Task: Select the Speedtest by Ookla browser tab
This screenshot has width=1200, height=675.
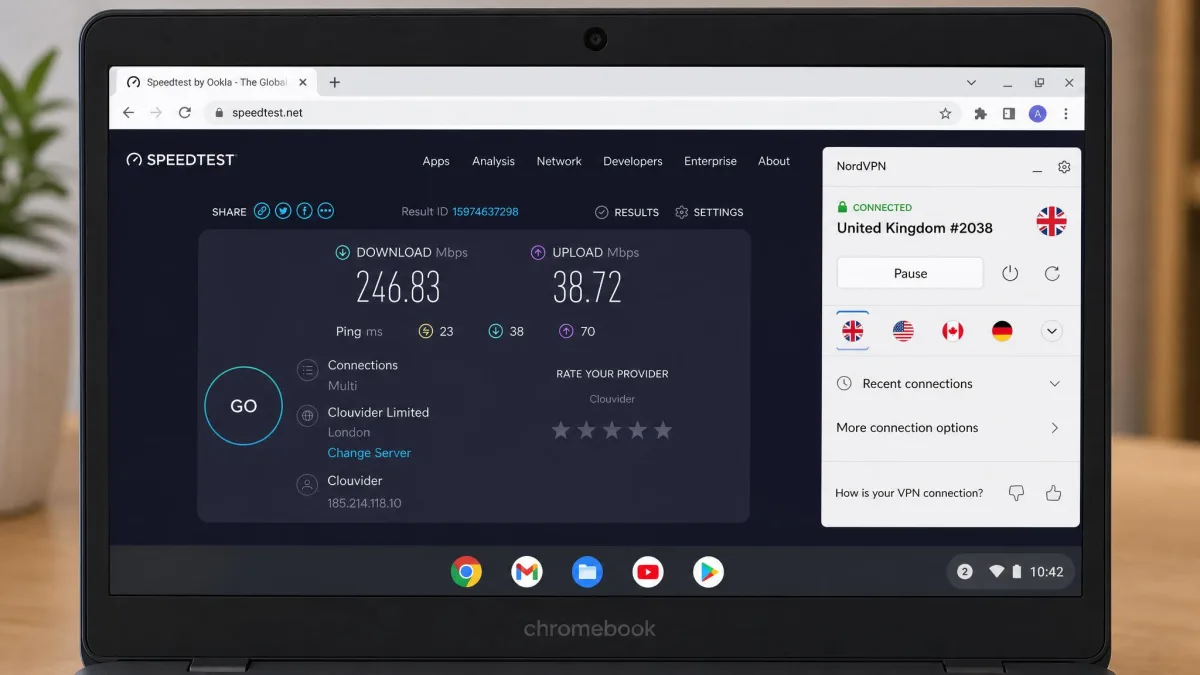Action: pyautogui.click(x=215, y=83)
